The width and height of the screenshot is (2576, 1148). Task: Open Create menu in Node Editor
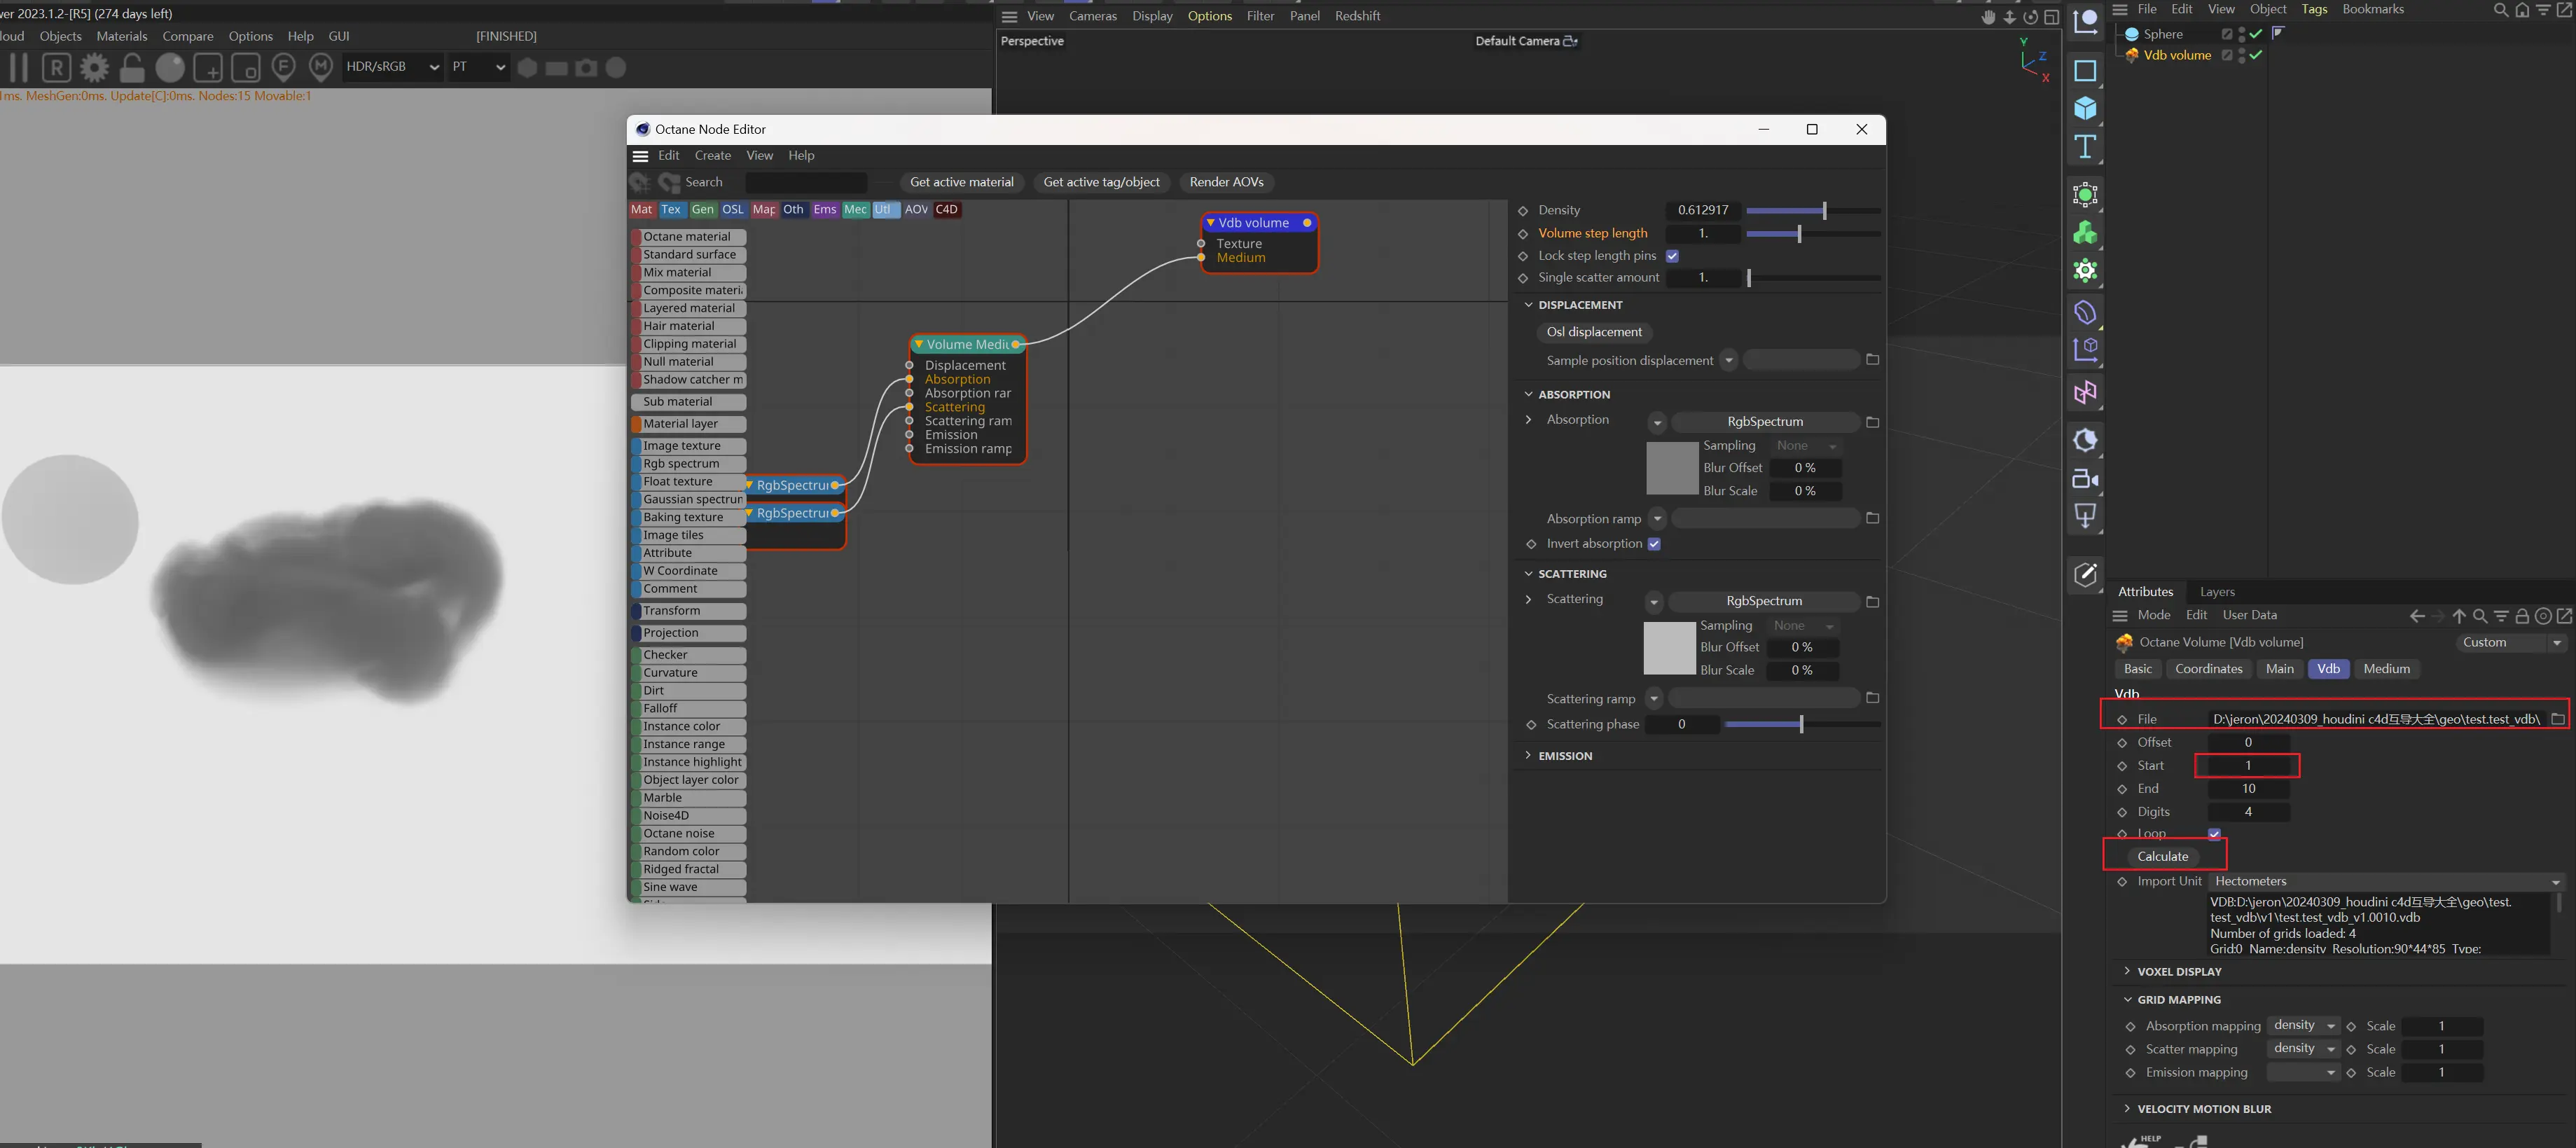pos(713,156)
